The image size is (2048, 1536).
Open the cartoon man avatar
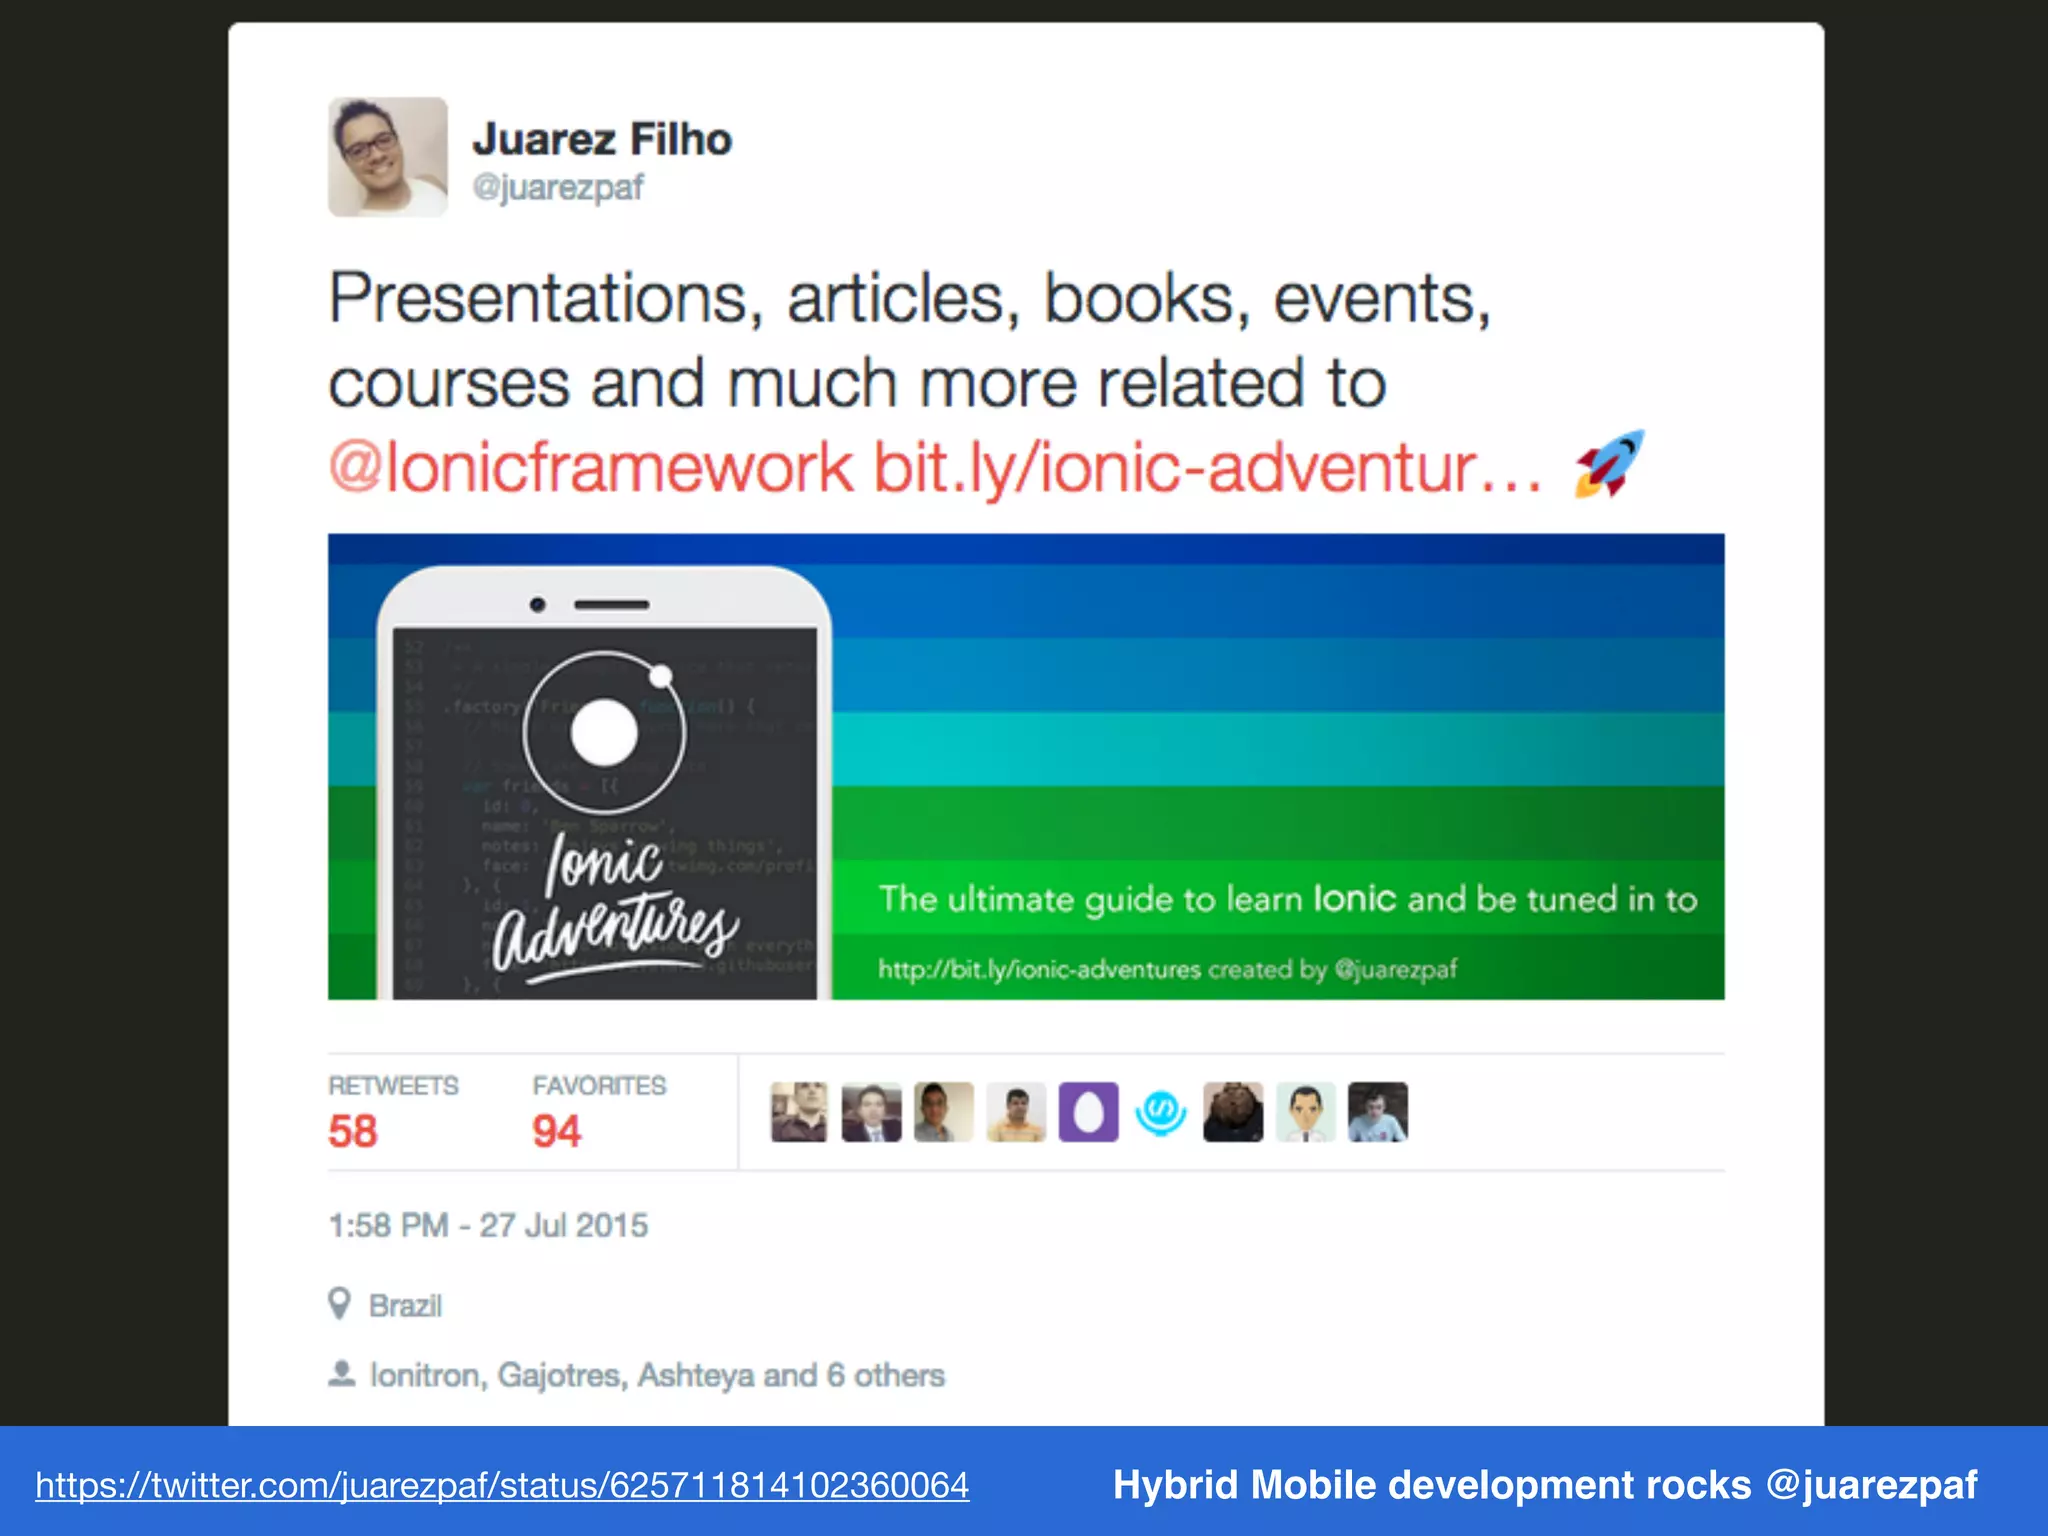1306,1111
